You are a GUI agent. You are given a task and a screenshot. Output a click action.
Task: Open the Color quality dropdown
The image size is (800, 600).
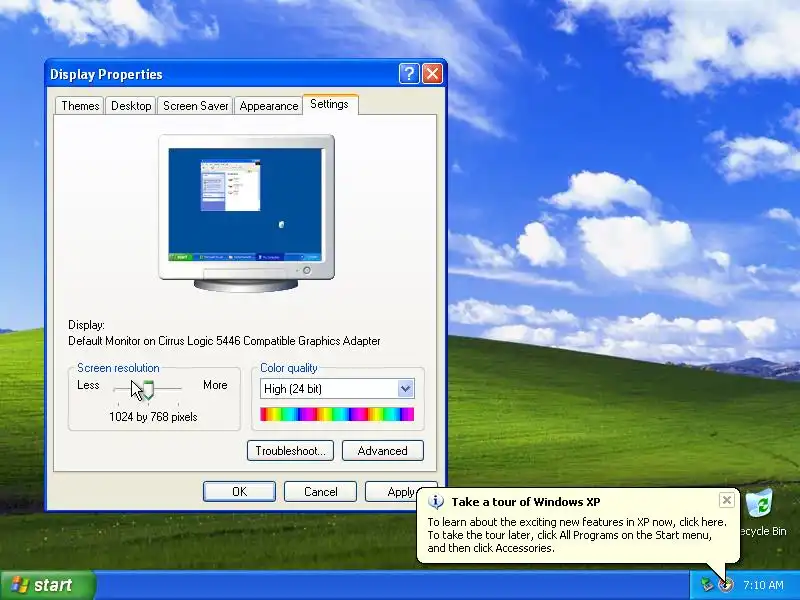click(405, 389)
